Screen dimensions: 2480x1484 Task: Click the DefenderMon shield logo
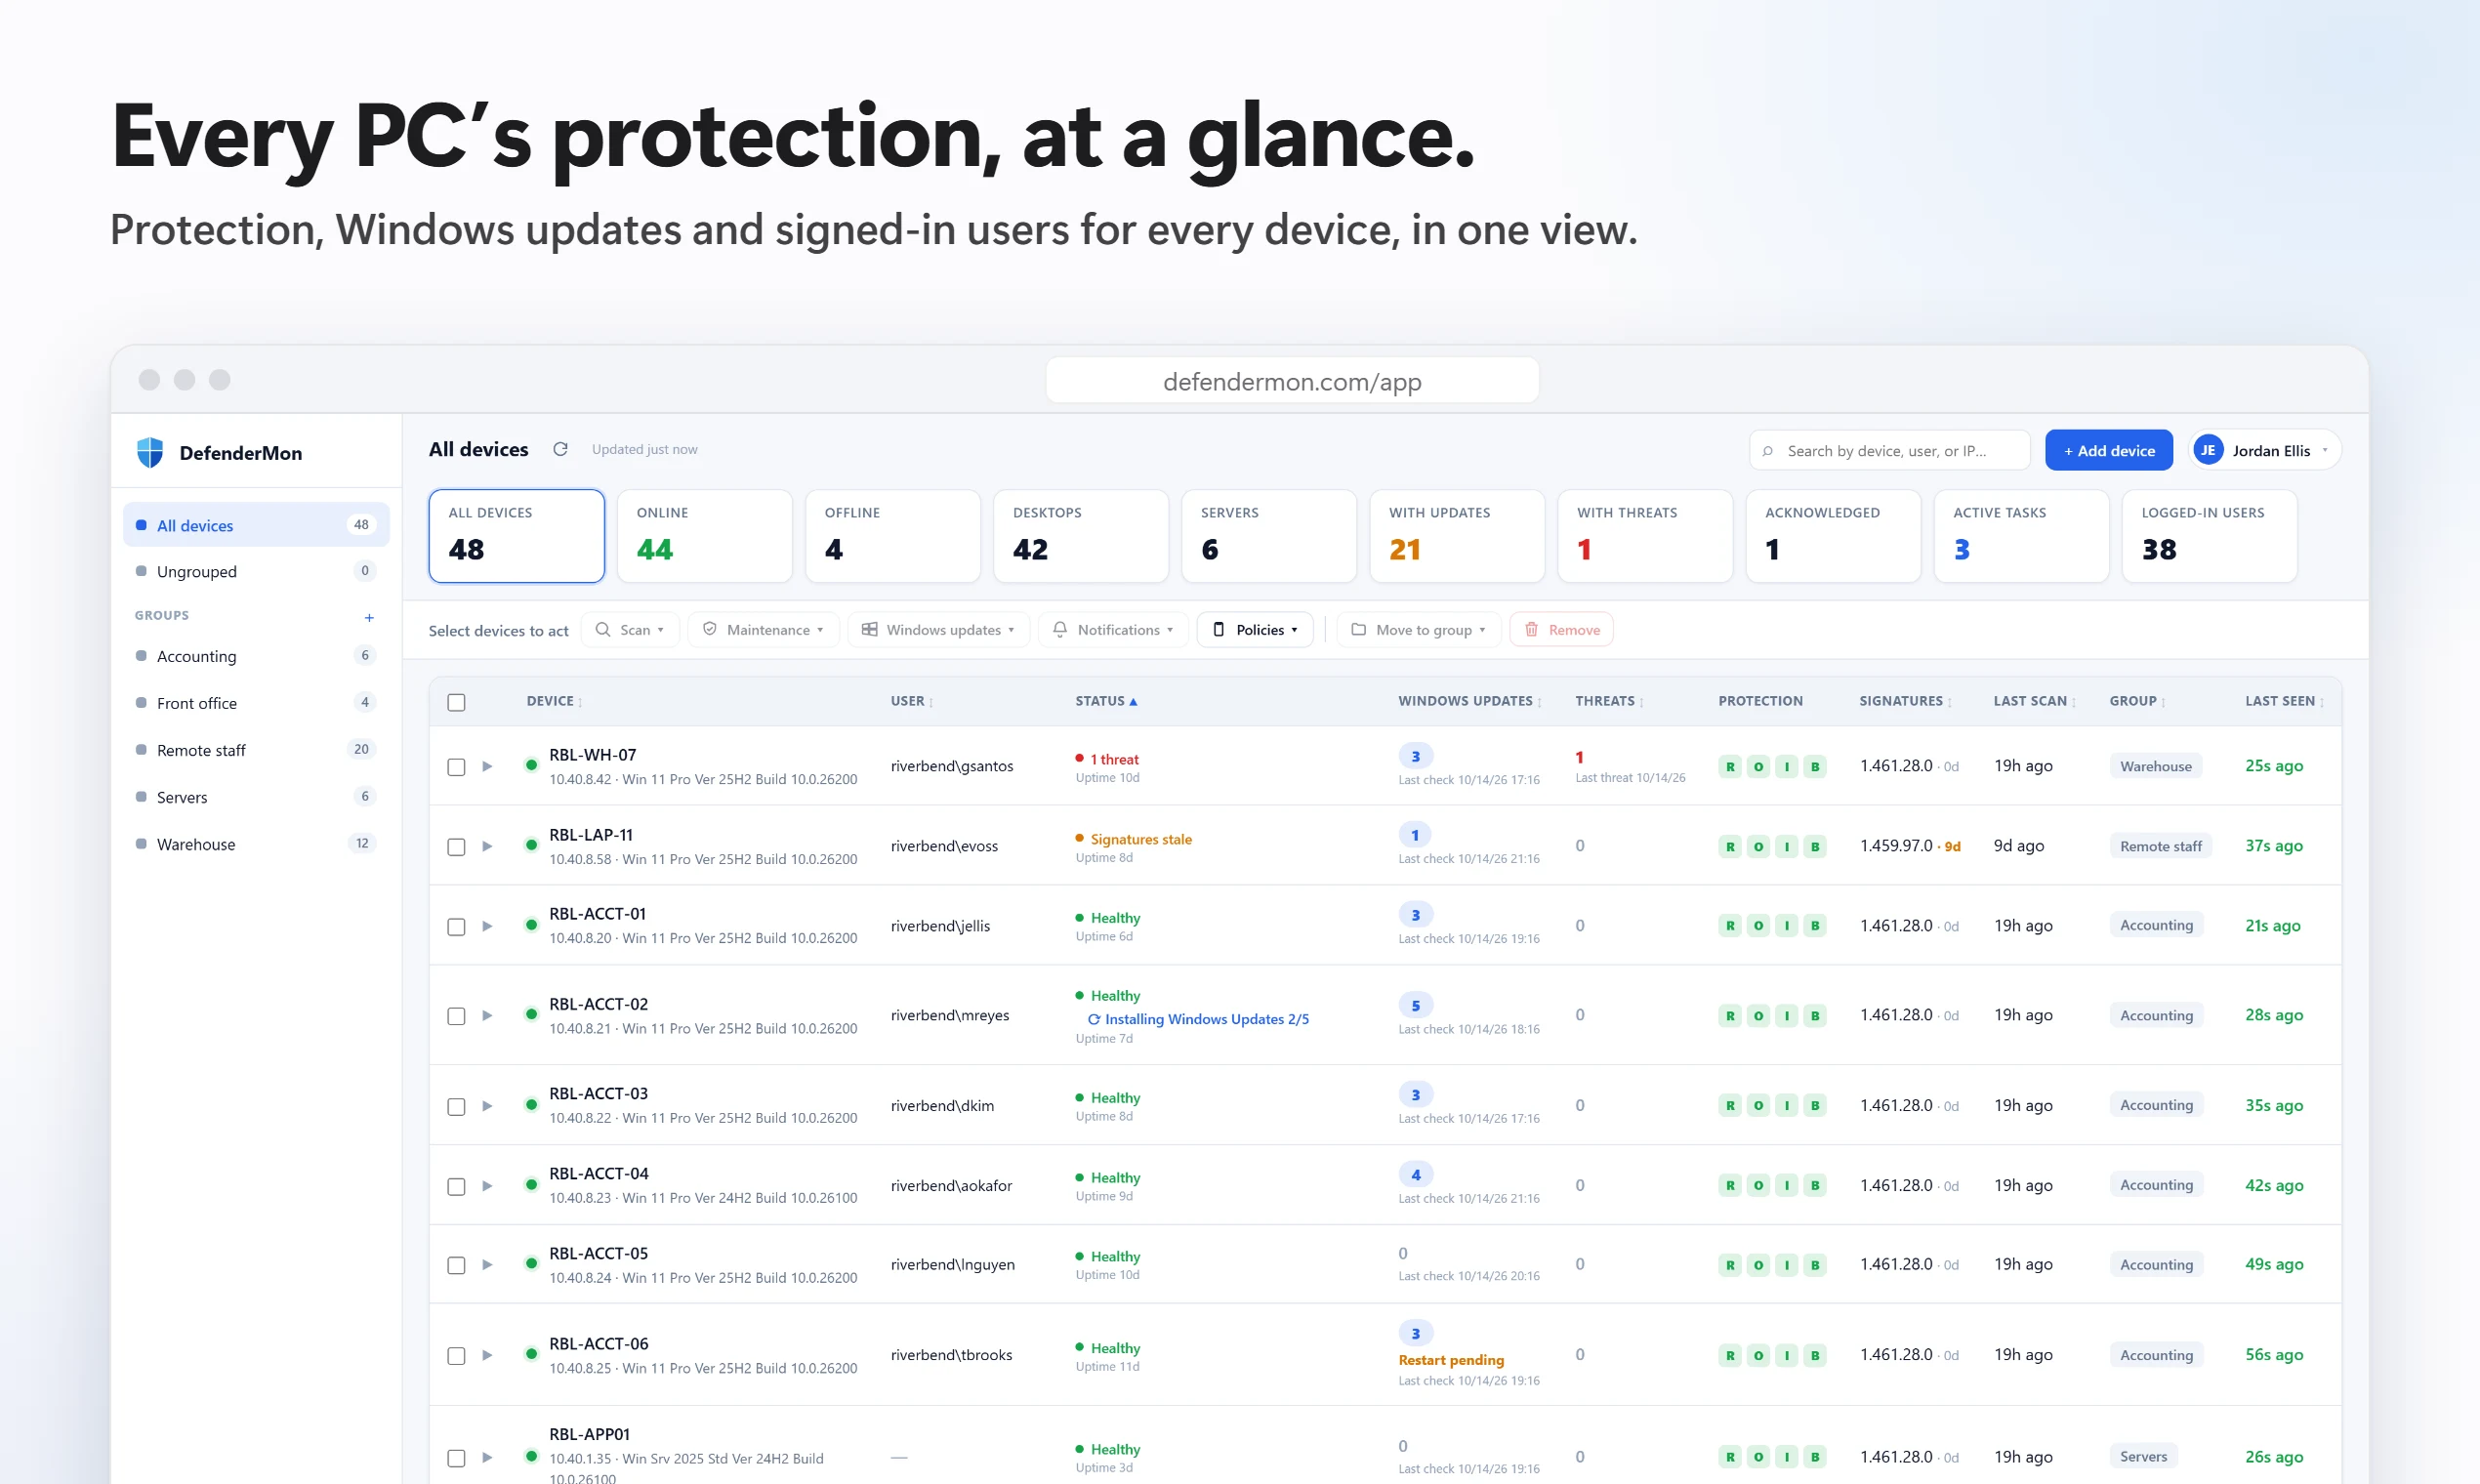tap(150, 452)
